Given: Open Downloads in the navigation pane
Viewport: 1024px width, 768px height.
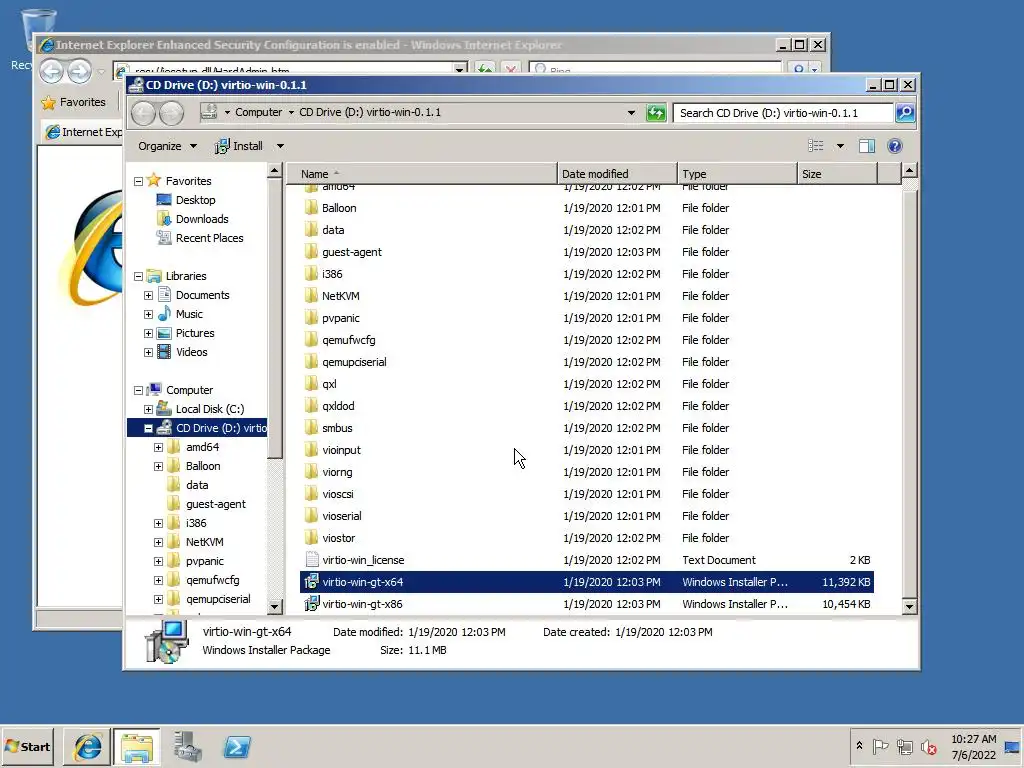Looking at the screenshot, I should 201,219.
